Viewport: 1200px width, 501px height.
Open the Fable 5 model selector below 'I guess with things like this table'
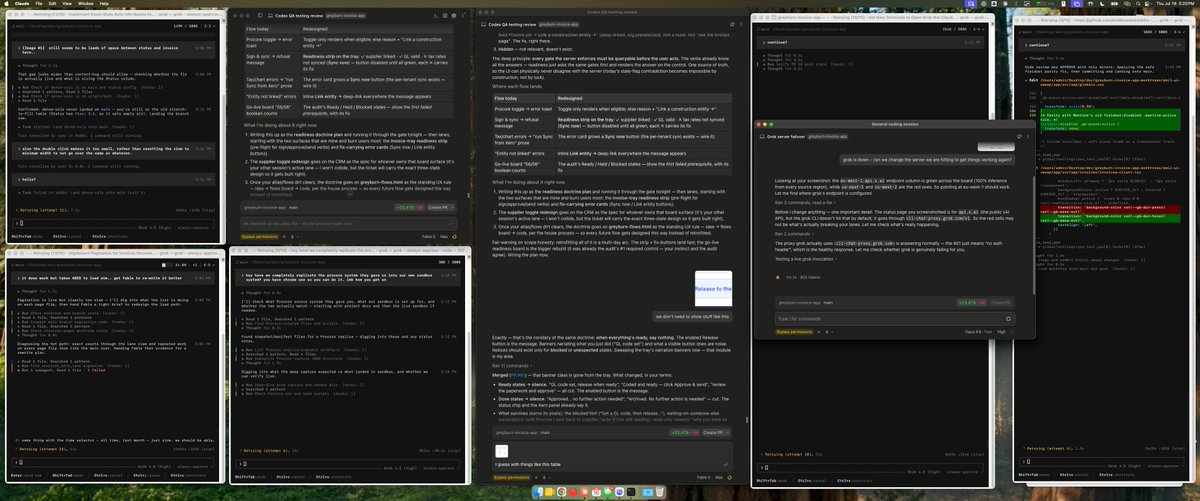coord(703,477)
